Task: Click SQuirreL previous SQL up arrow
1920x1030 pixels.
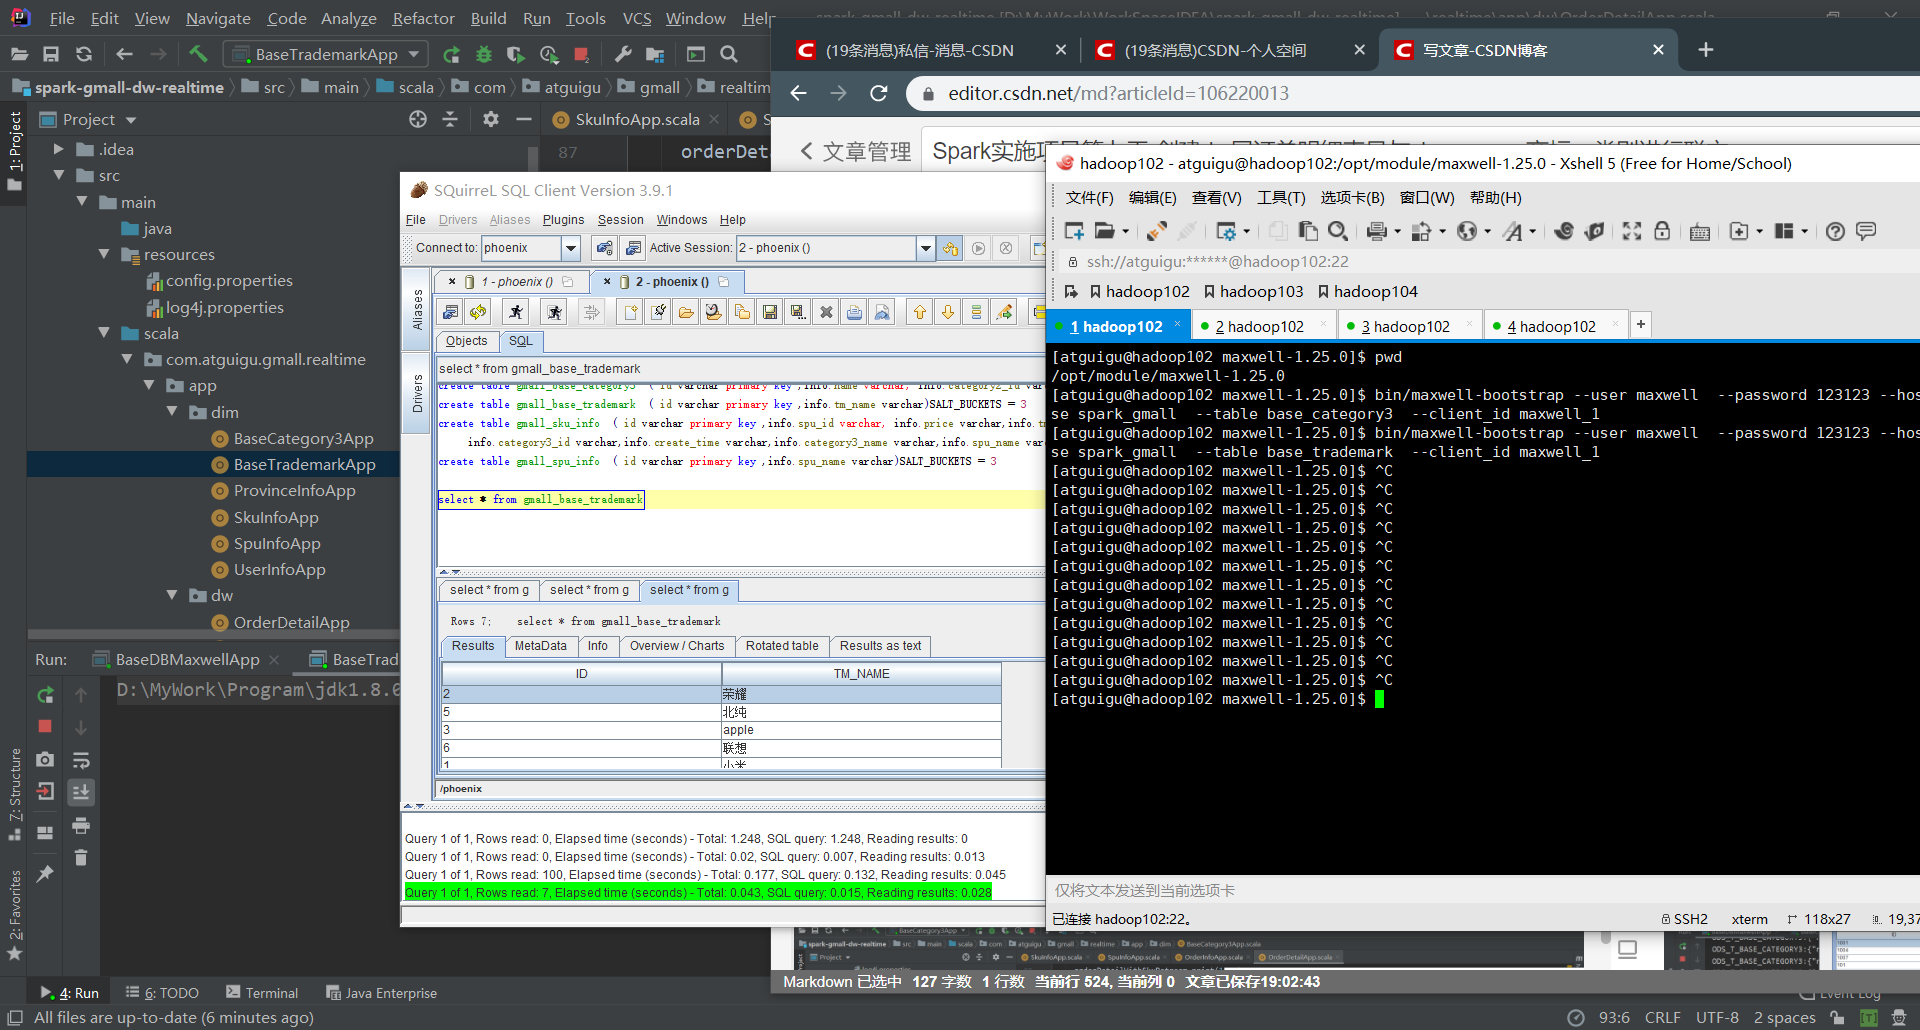Action: click(x=920, y=312)
